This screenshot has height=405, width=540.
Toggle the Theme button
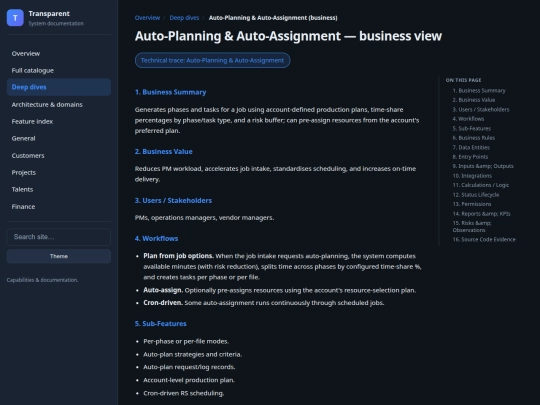click(59, 256)
